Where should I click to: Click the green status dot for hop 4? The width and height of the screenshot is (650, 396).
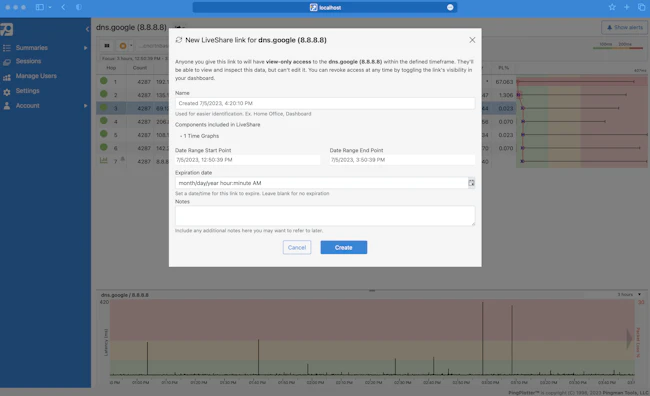(x=104, y=121)
